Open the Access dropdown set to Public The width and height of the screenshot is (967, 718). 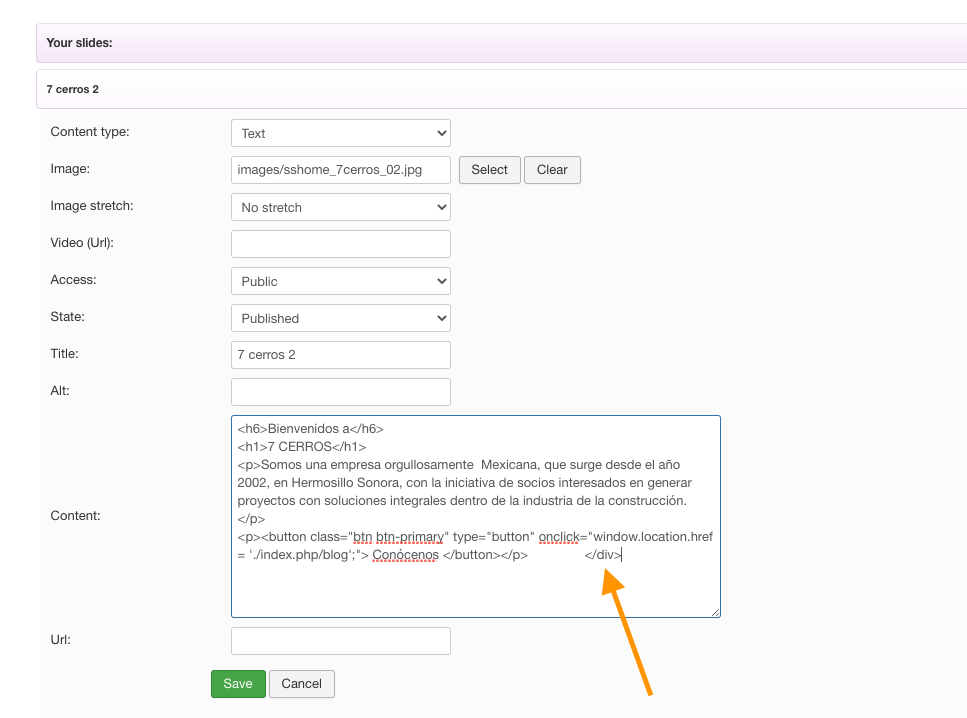click(340, 281)
